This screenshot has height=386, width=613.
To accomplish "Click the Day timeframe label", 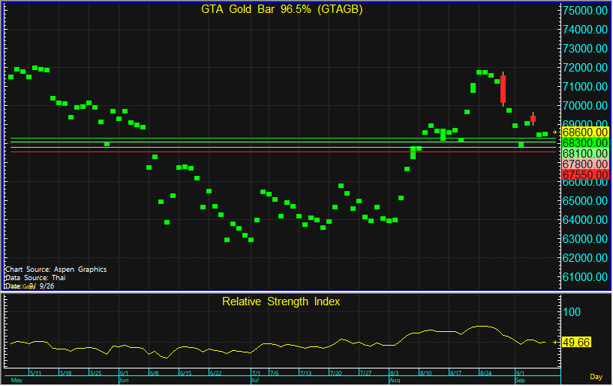I will pos(596,377).
